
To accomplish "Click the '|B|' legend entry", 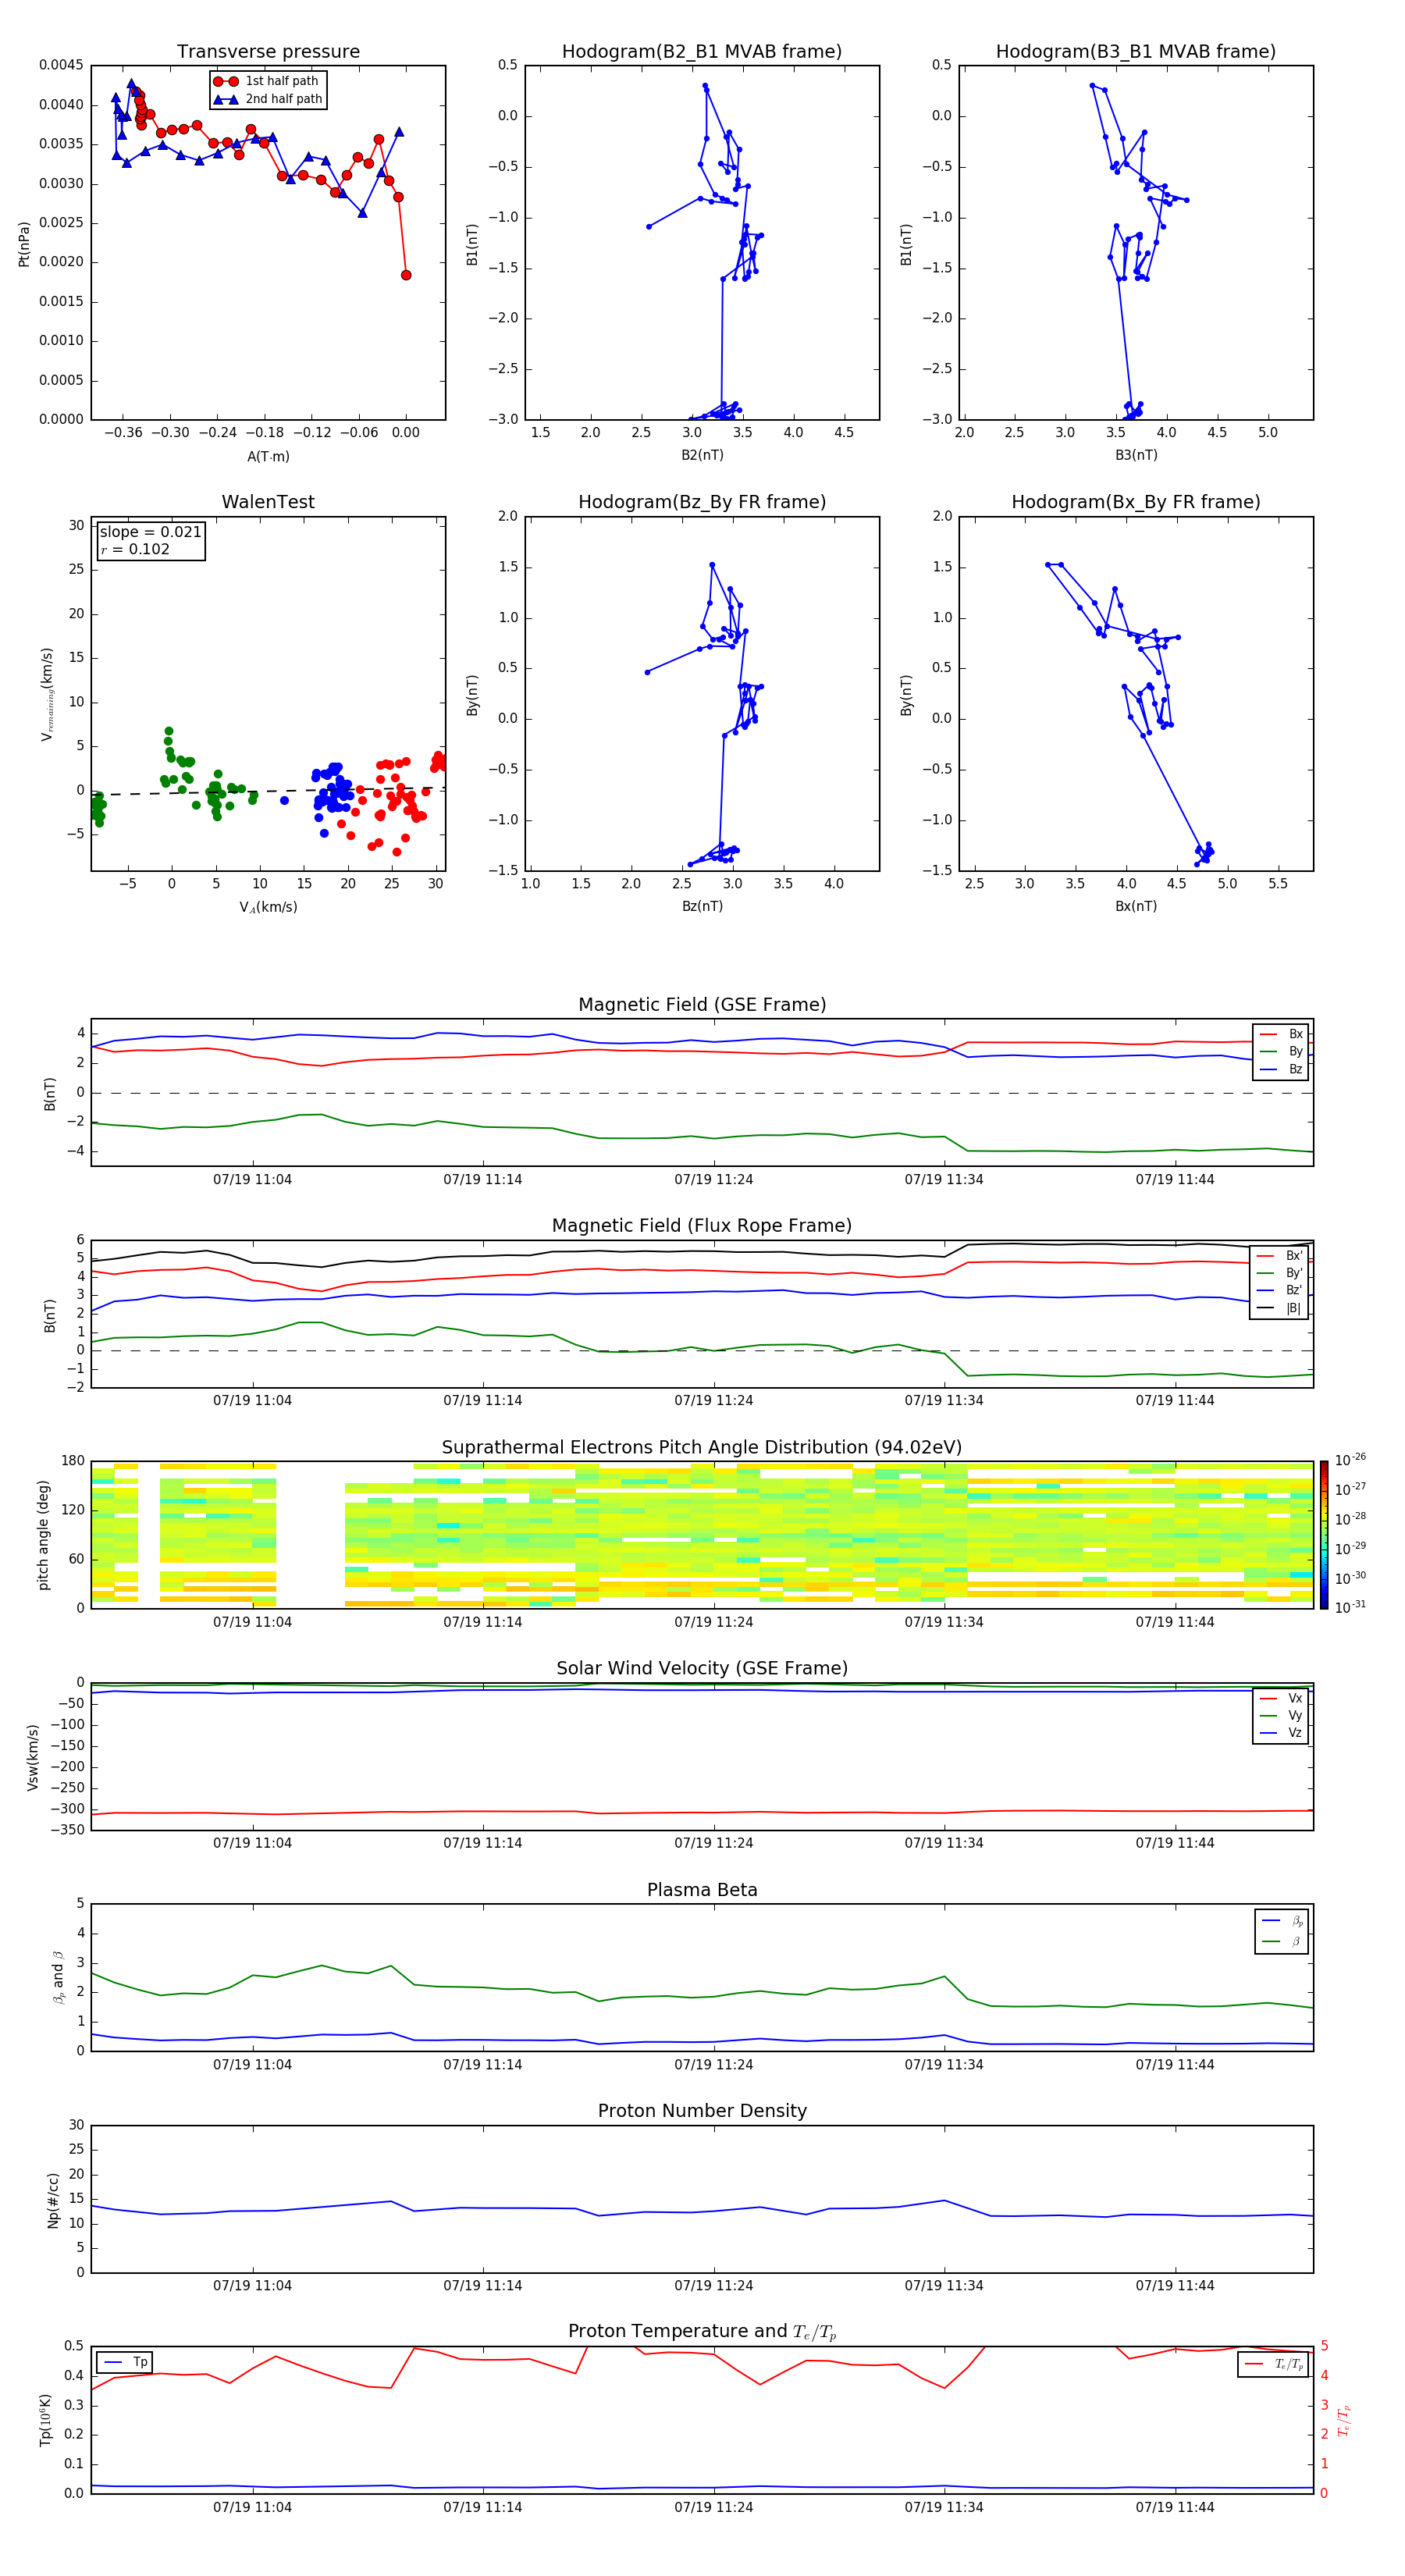I will tap(1280, 1308).
